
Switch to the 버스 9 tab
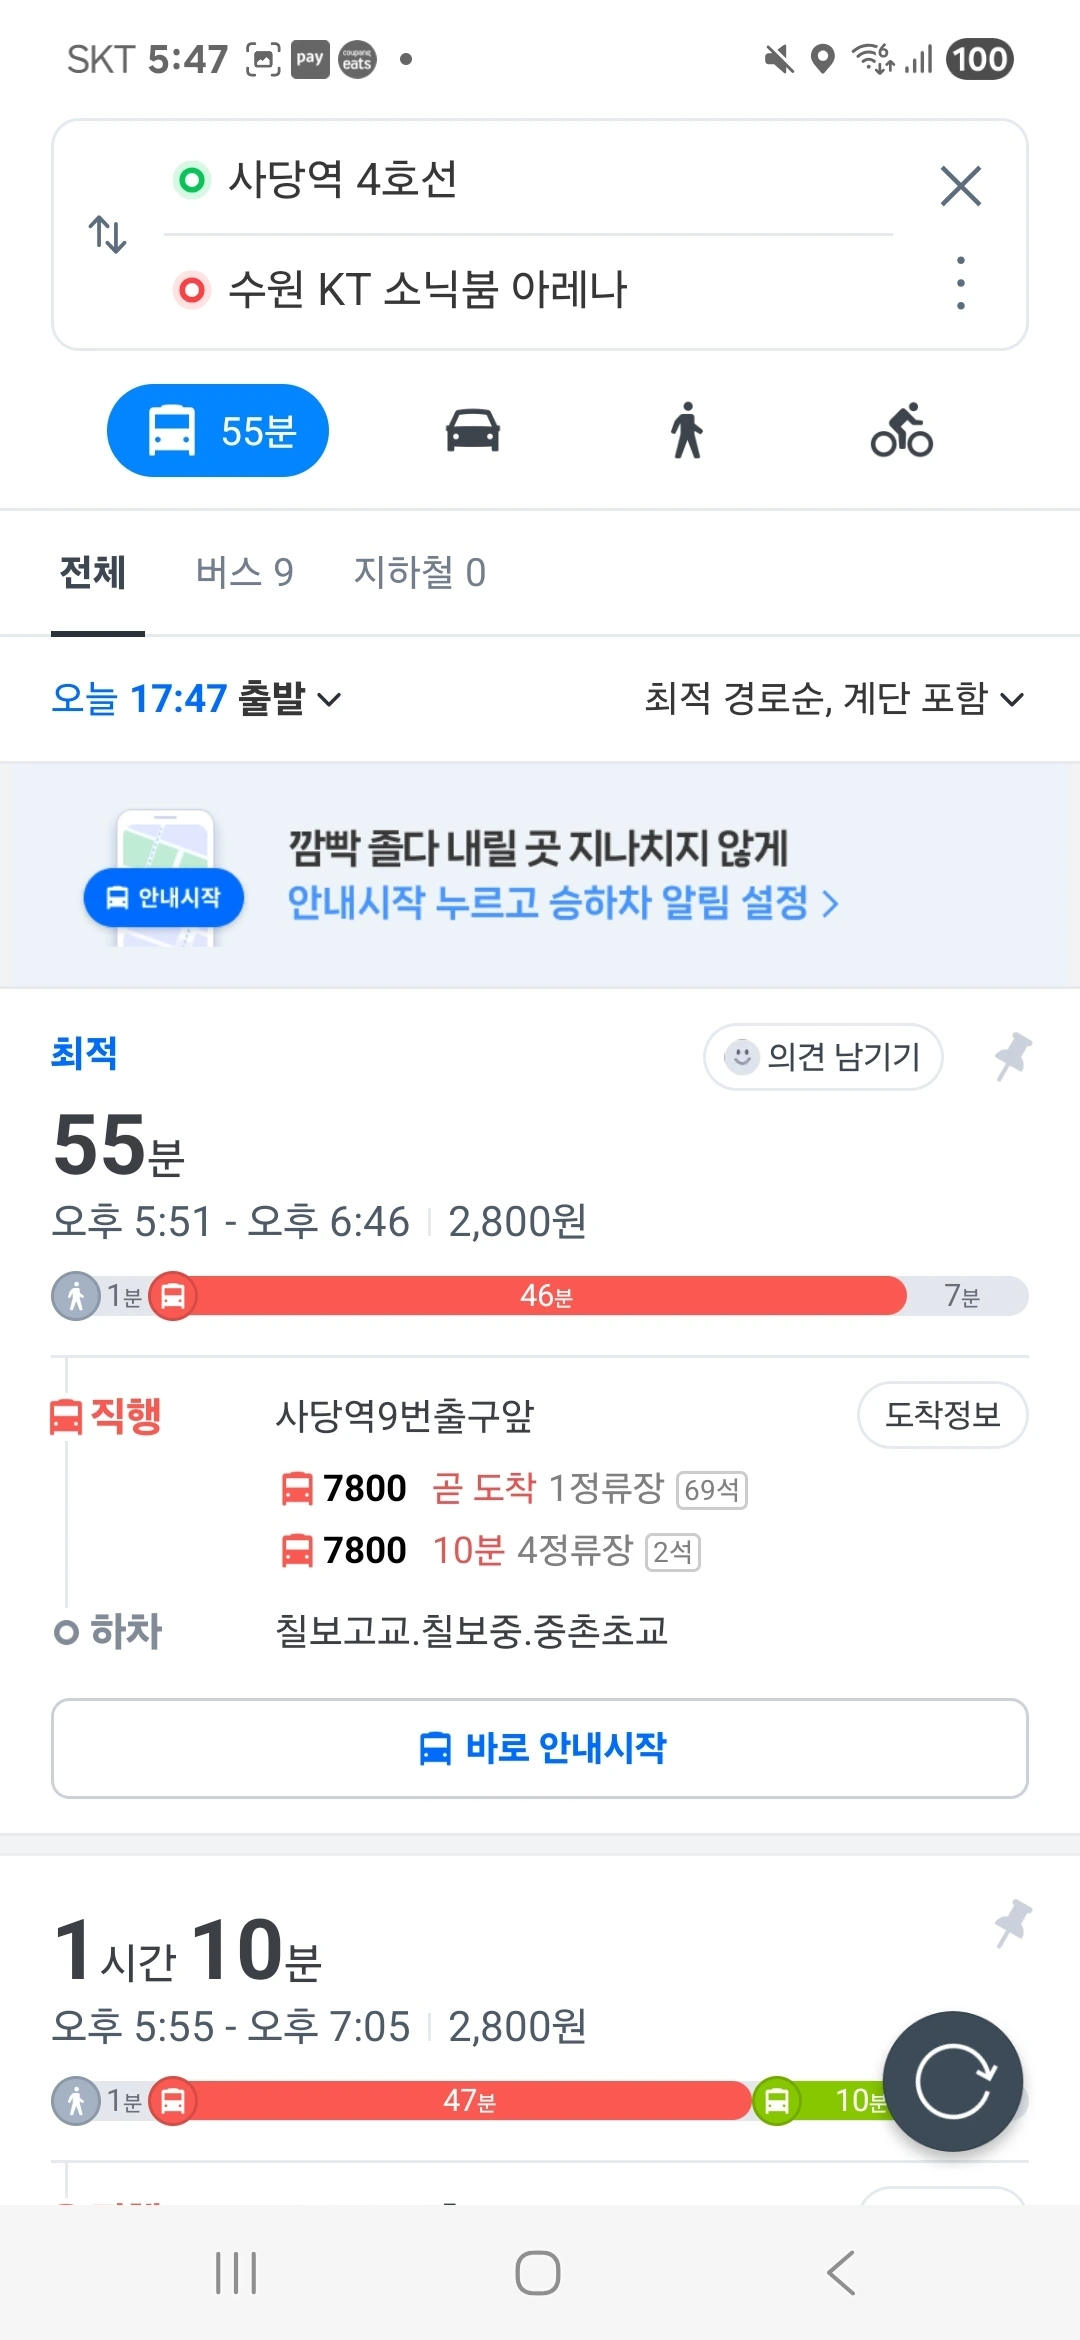[x=244, y=572]
